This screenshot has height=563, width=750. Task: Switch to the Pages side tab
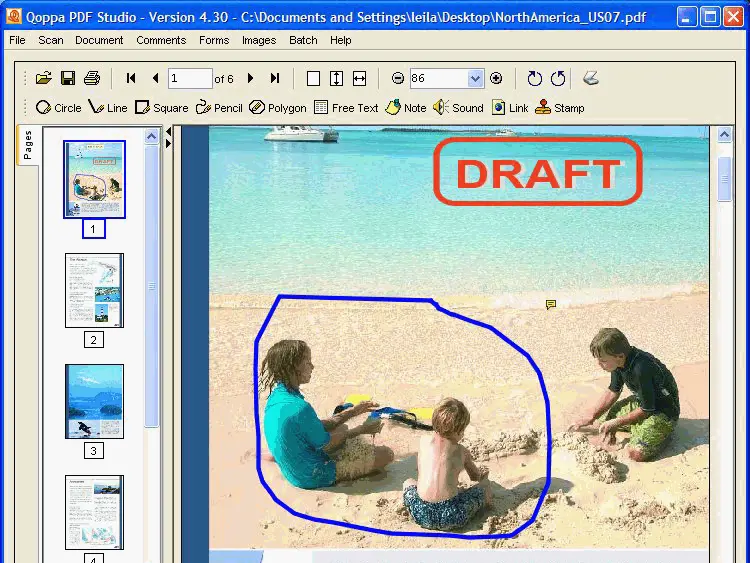28,146
